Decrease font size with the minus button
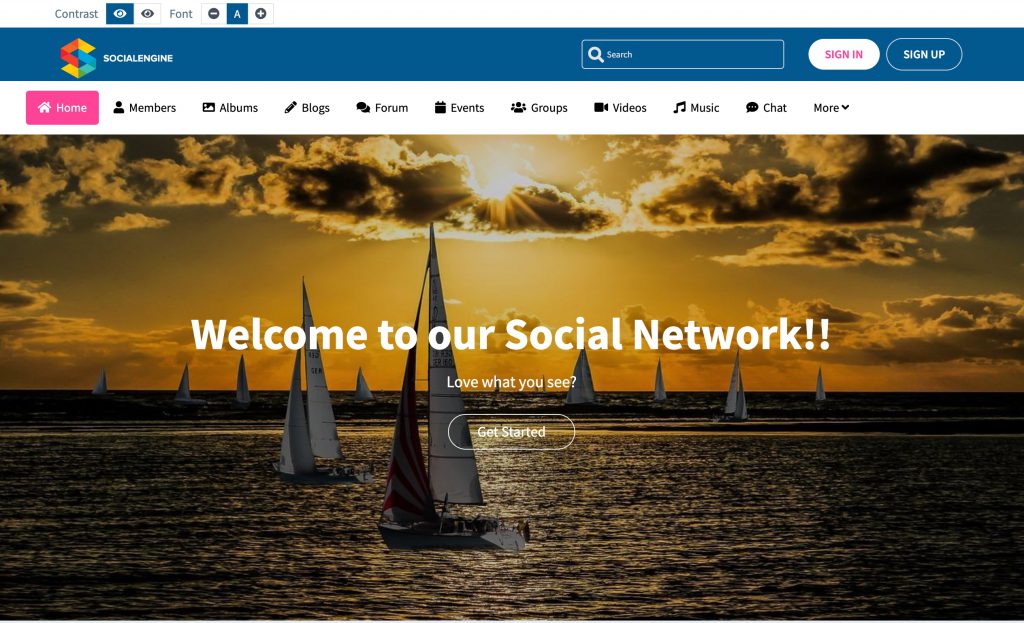The height and width of the screenshot is (623, 1024). (x=214, y=14)
